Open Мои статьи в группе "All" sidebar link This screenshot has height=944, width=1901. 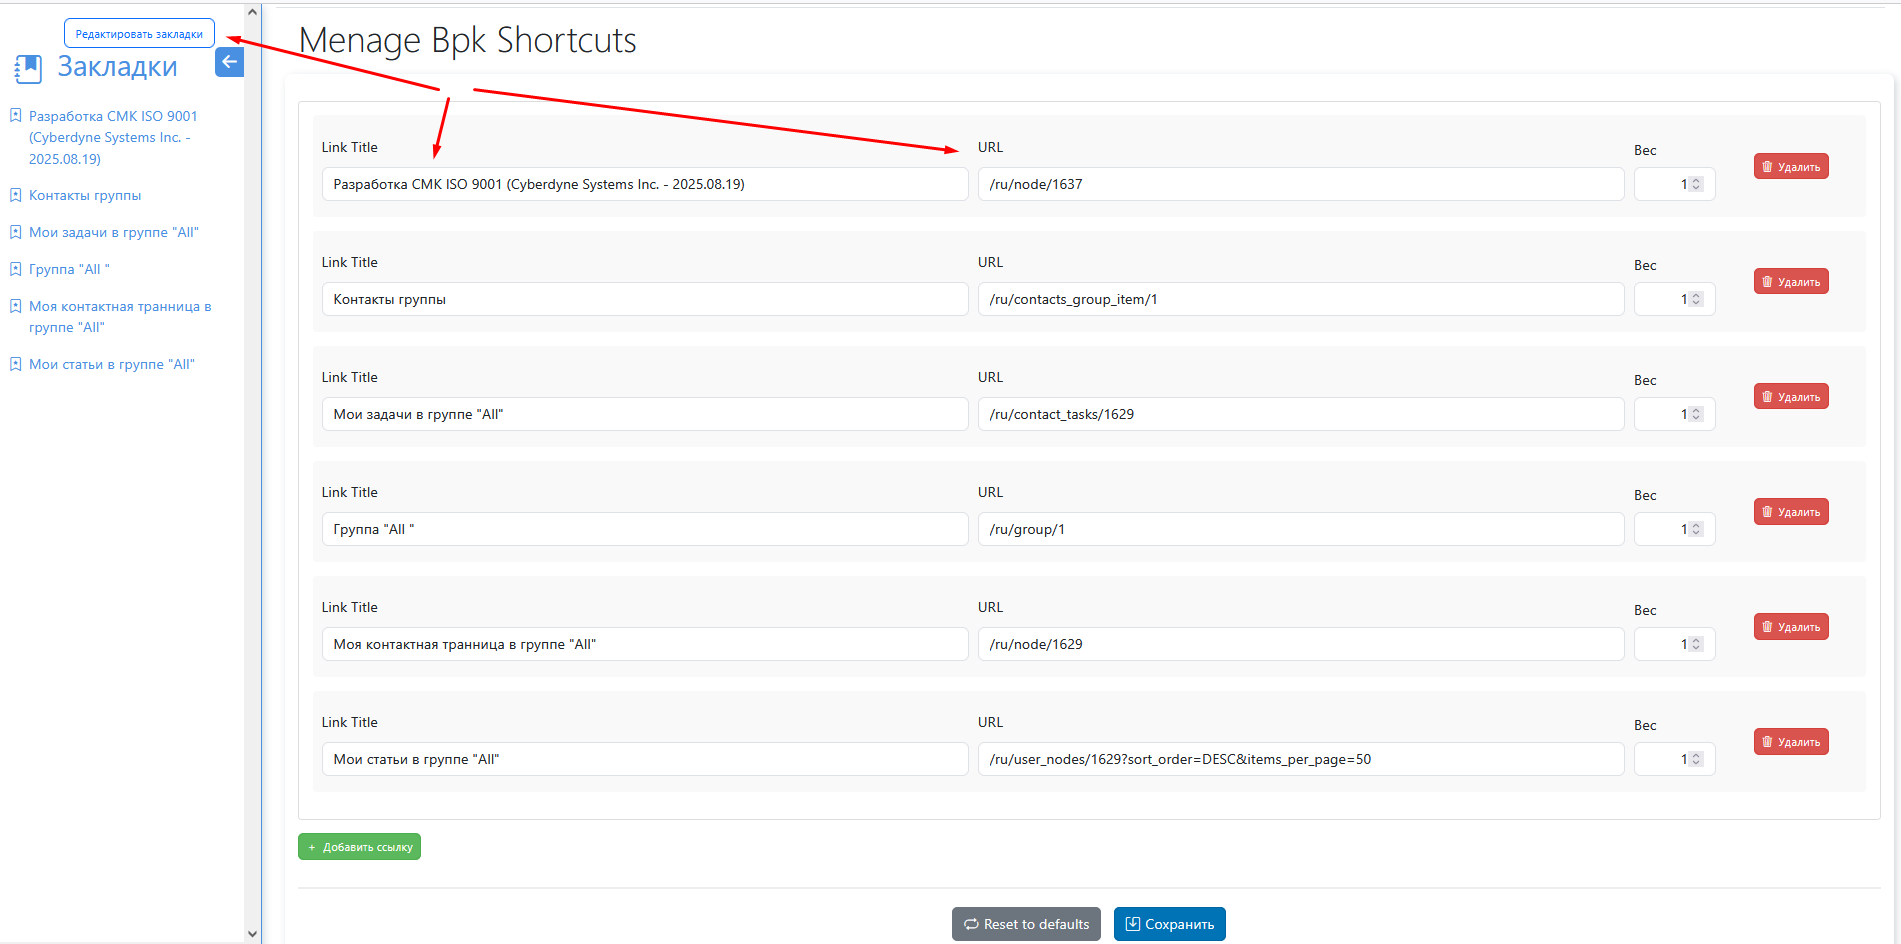pos(111,364)
